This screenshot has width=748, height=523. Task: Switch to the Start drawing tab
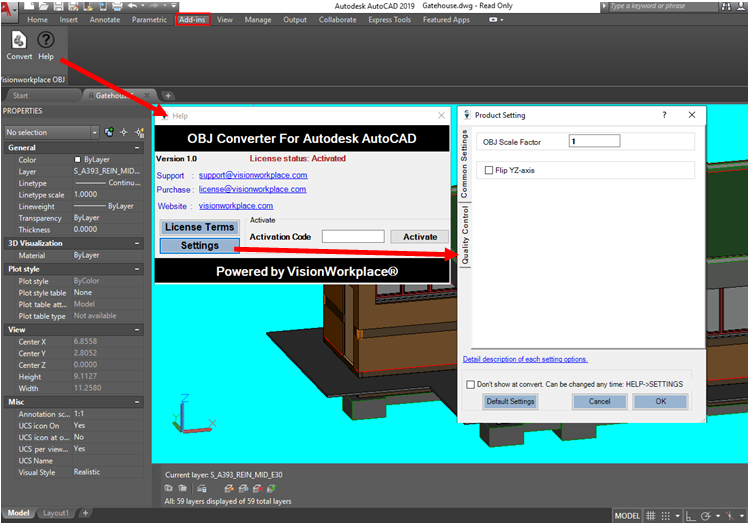pyautogui.click(x=21, y=95)
